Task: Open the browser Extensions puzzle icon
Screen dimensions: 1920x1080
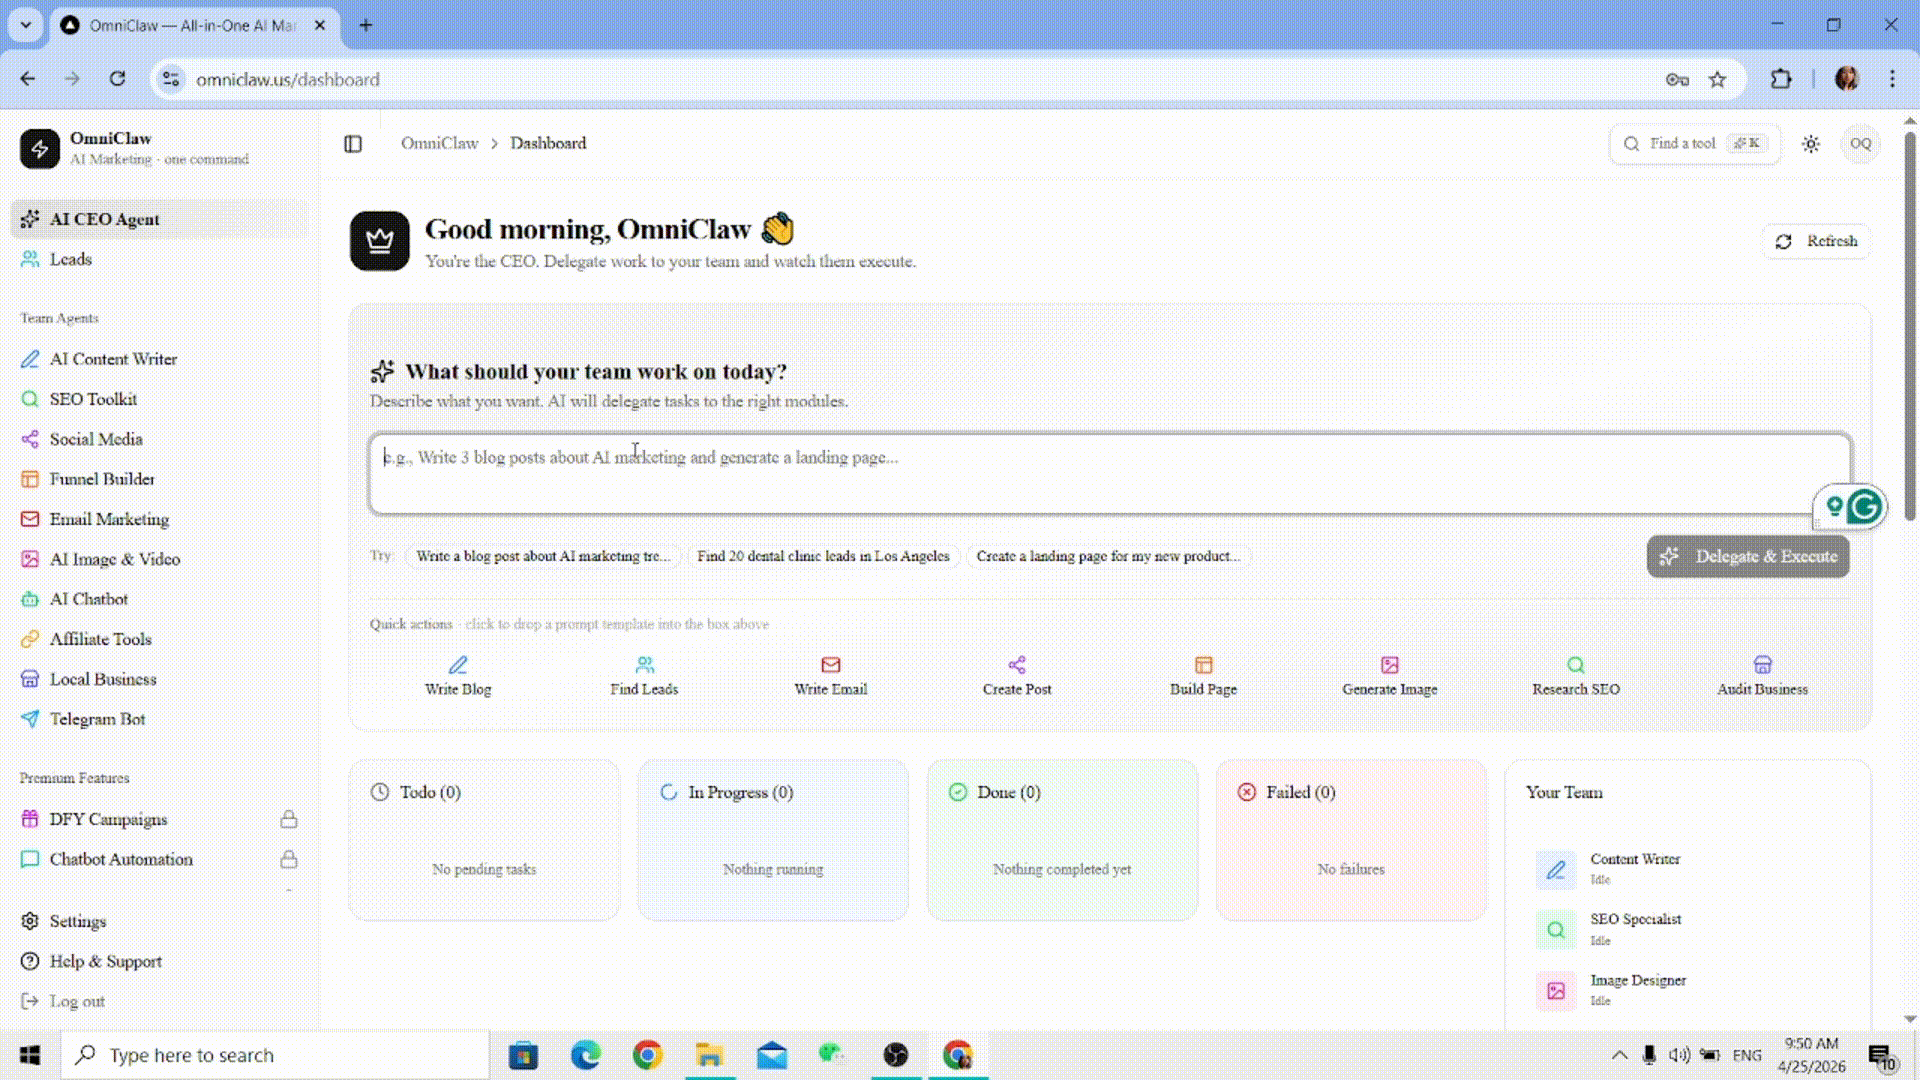Action: click(1781, 79)
